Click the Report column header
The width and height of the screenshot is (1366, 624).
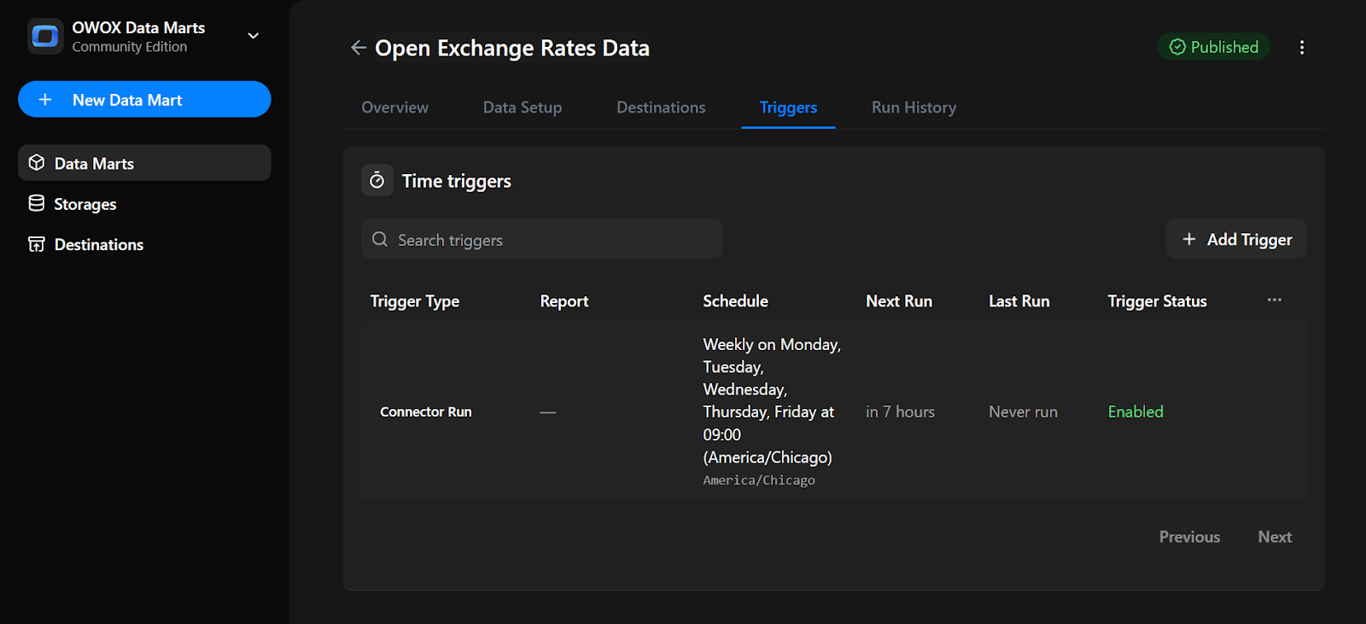pyautogui.click(x=564, y=301)
